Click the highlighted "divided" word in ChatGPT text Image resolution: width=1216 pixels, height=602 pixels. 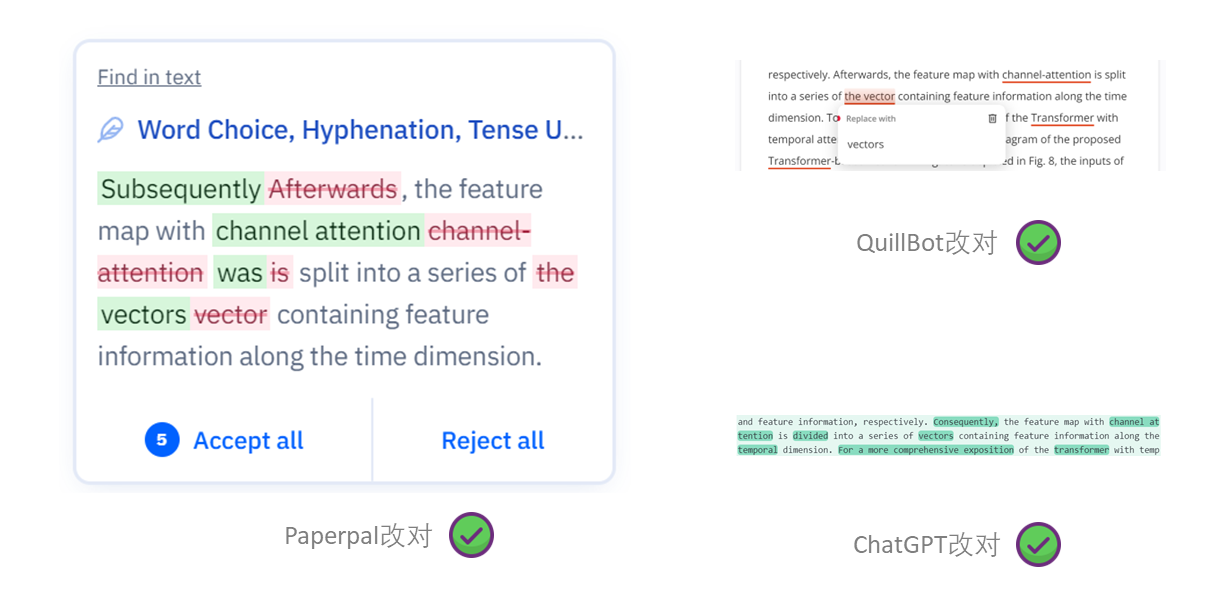pos(810,436)
